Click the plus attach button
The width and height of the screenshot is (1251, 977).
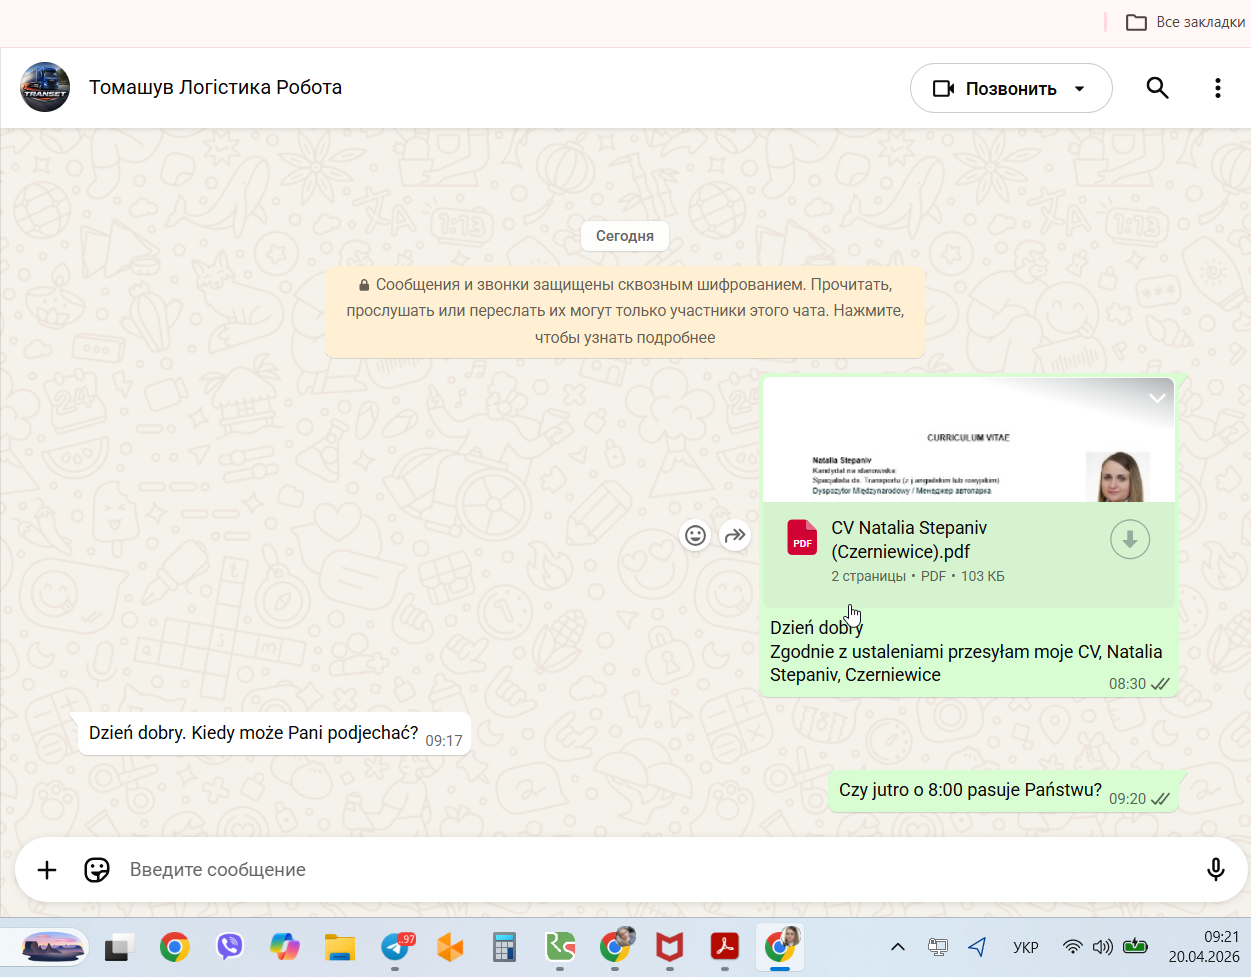pos(47,870)
